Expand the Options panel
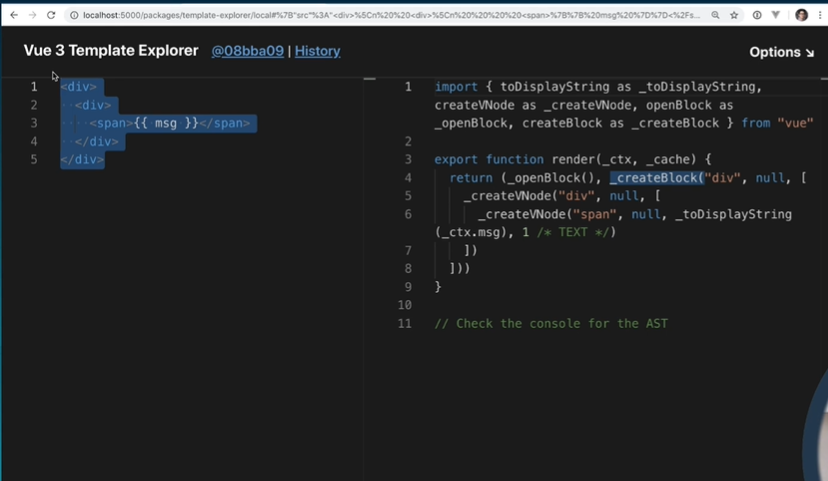This screenshot has width=828, height=481. tap(782, 52)
